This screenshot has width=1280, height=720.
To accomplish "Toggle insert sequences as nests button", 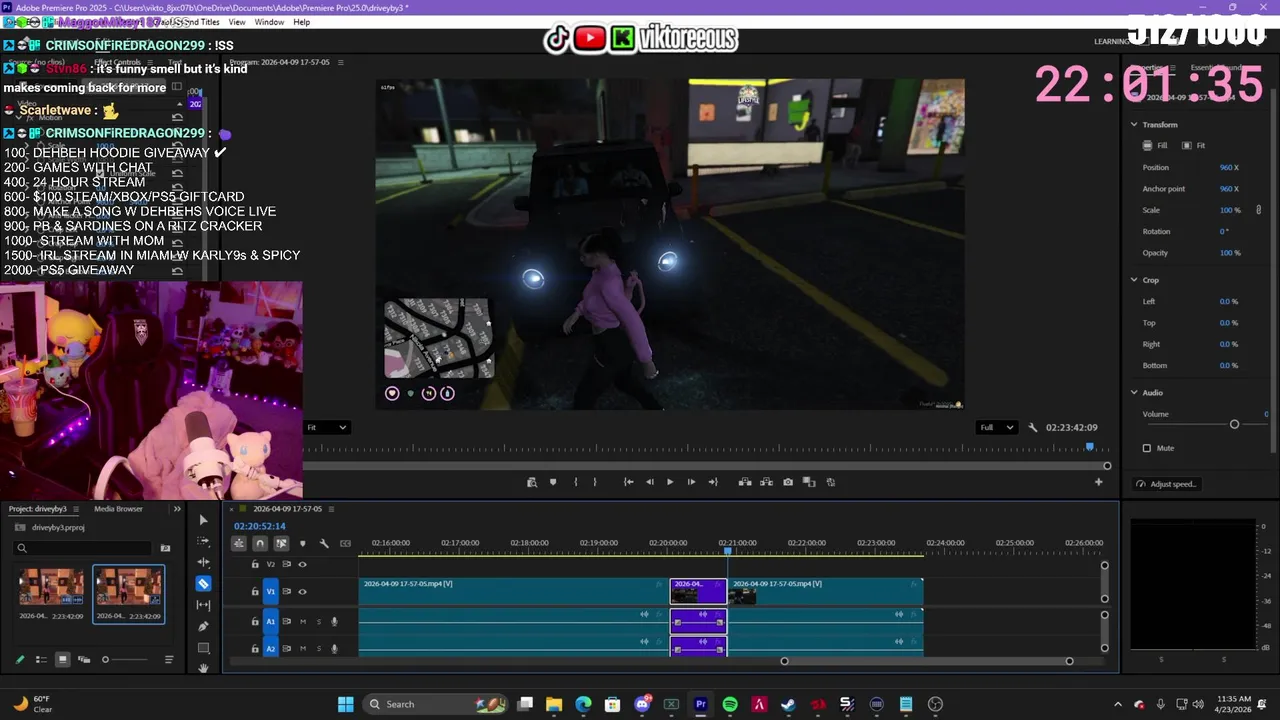I will pyautogui.click(x=239, y=543).
